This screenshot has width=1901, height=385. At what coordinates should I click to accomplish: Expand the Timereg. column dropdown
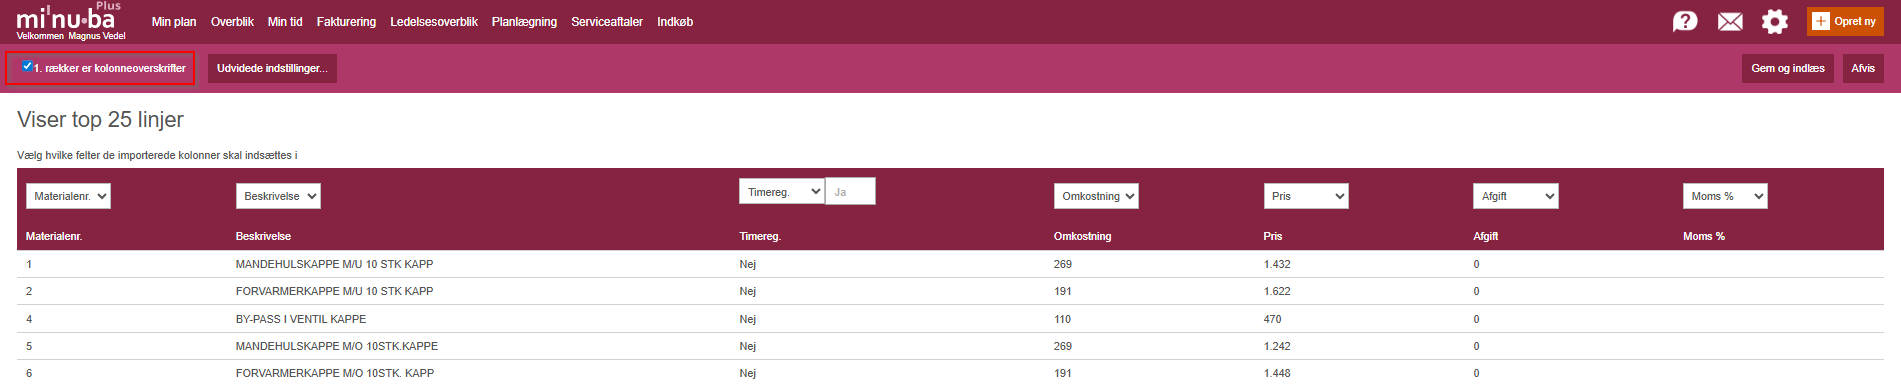pyautogui.click(x=782, y=191)
